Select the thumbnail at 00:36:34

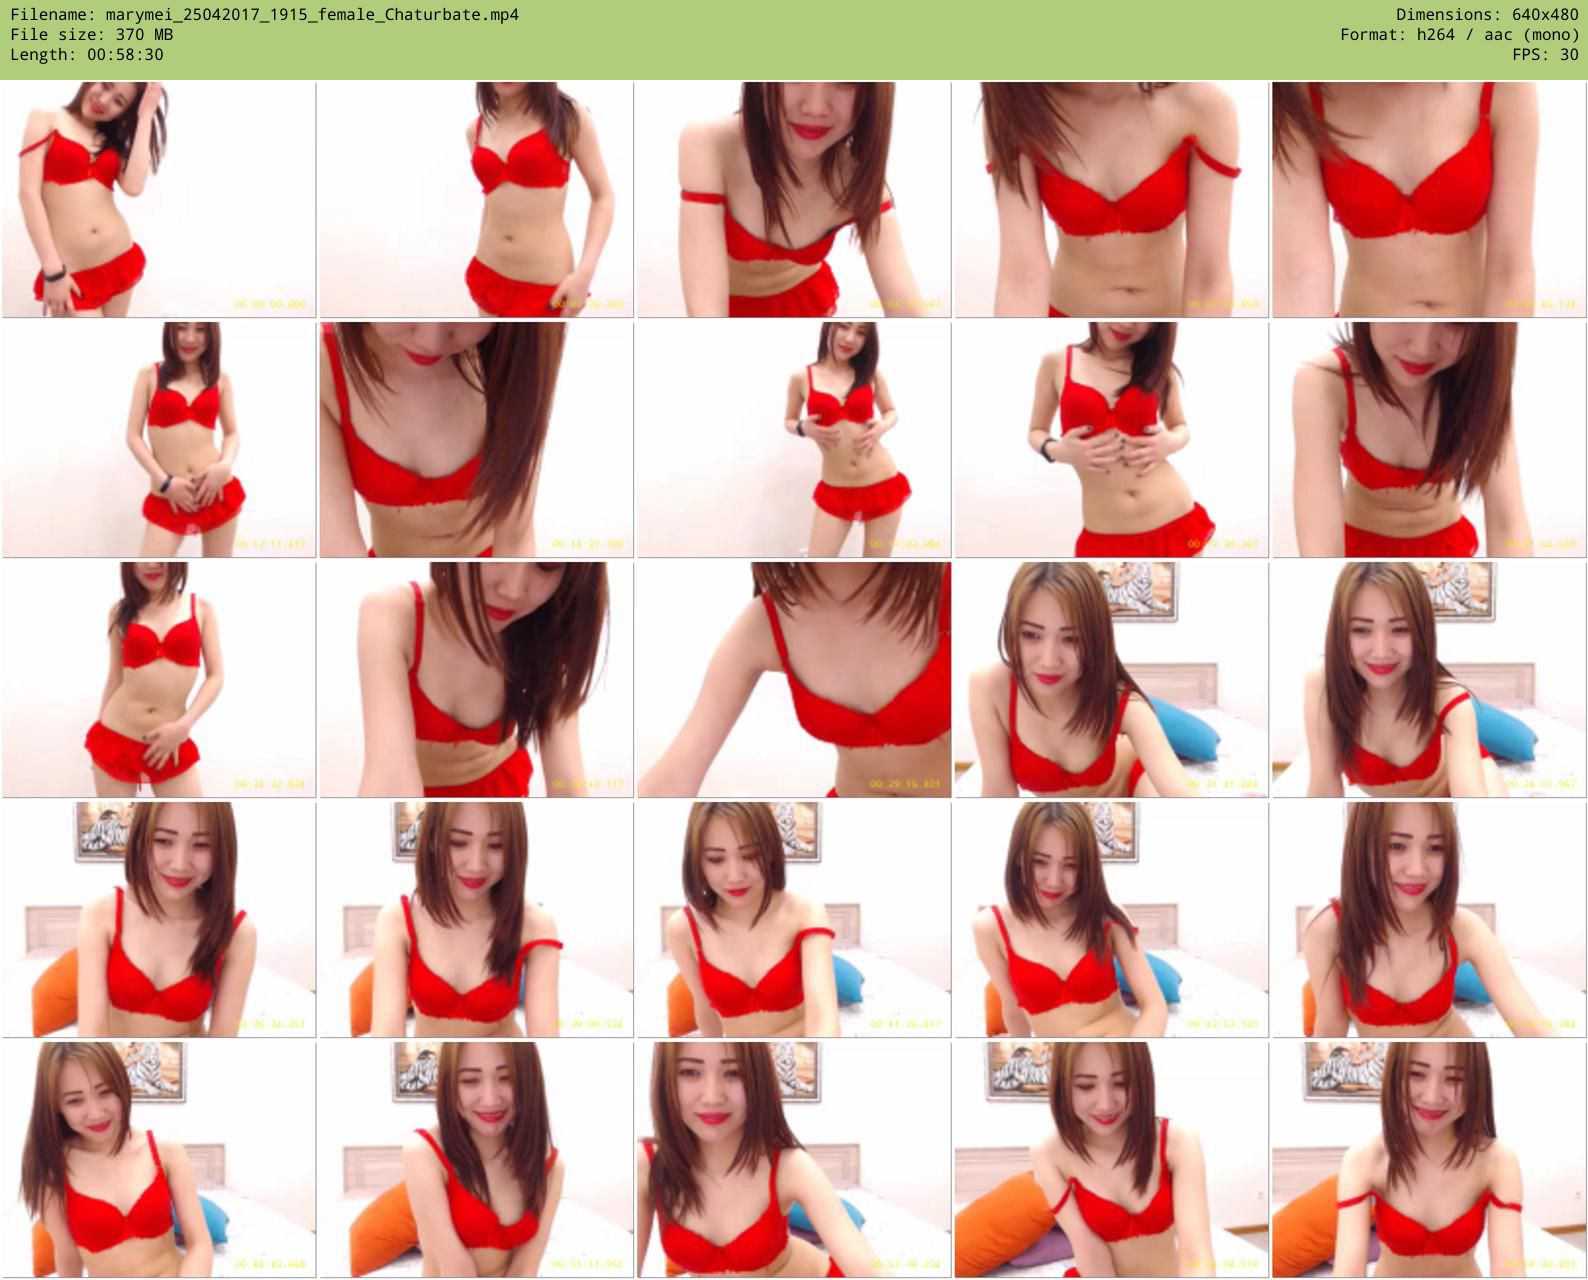tap(159, 920)
